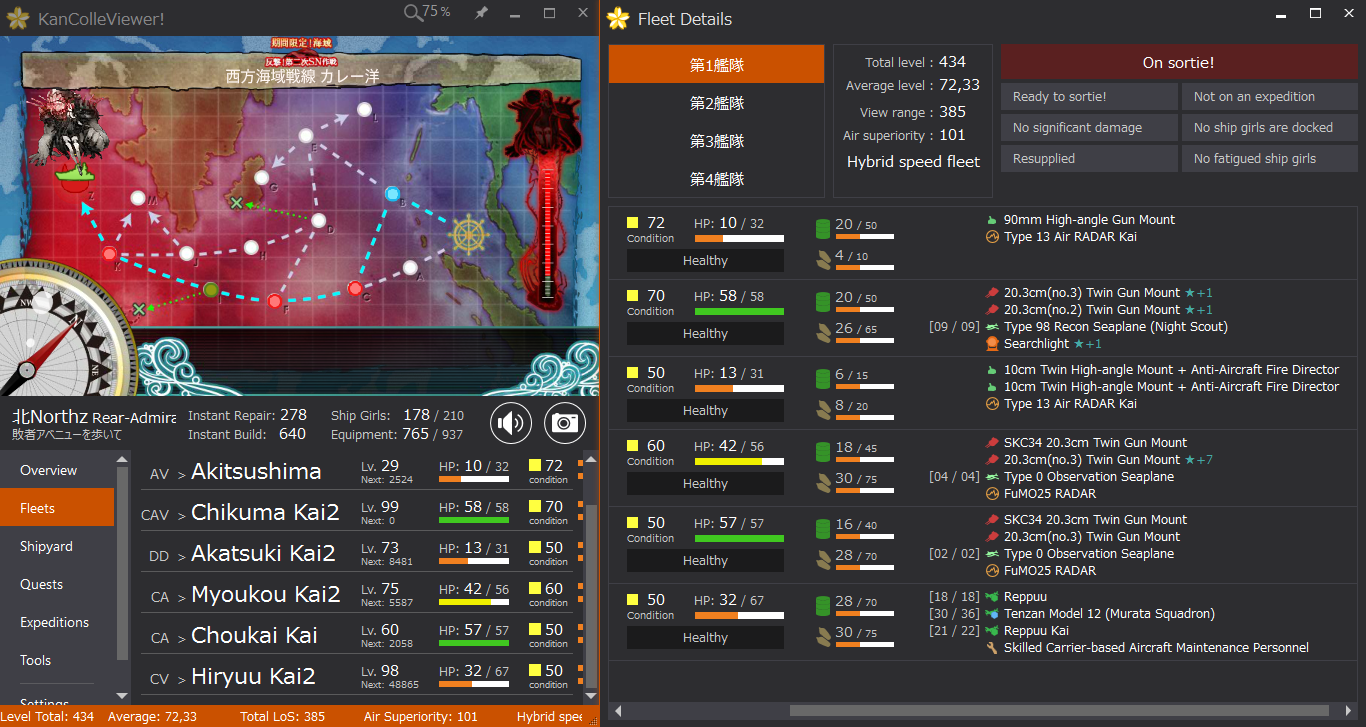Click ammo icon in 72 condition row
Screen dimensions: 1366x727
coord(823,260)
